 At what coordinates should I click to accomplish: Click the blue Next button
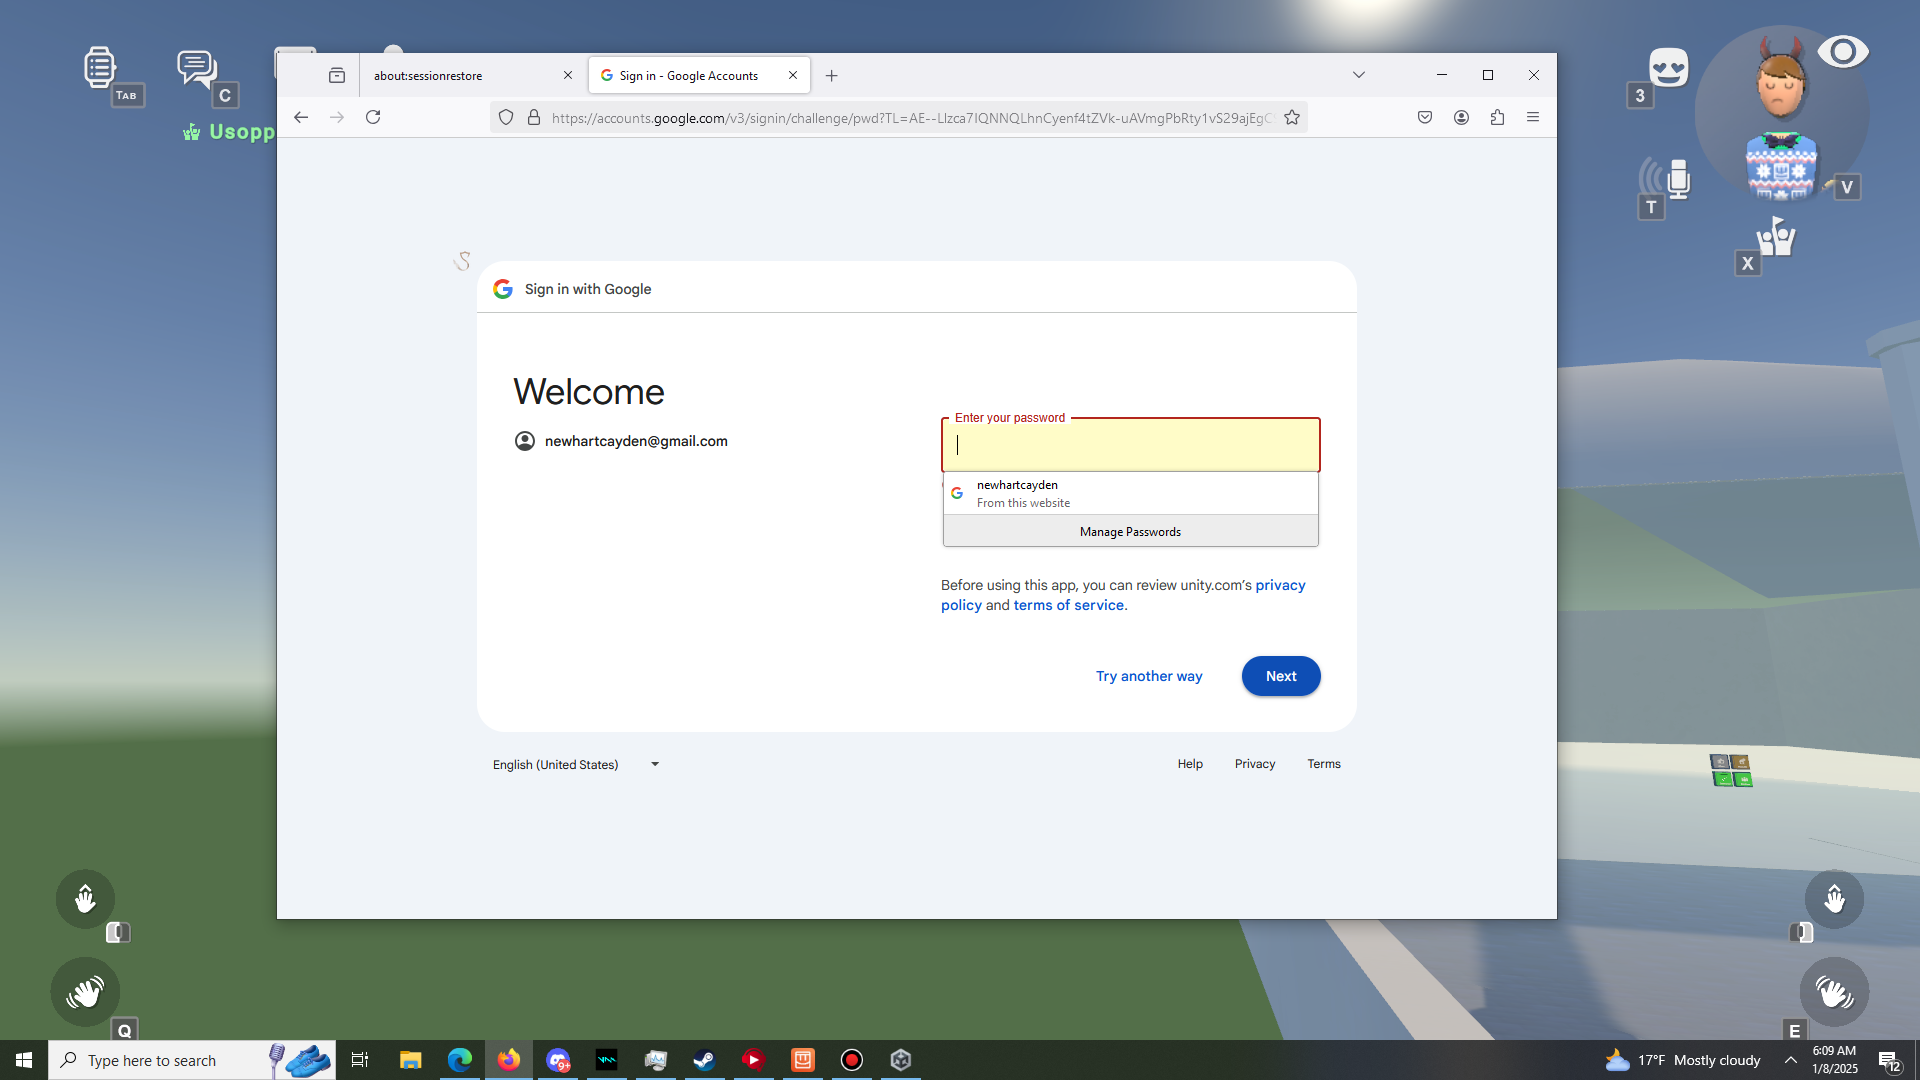[1280, 677]
